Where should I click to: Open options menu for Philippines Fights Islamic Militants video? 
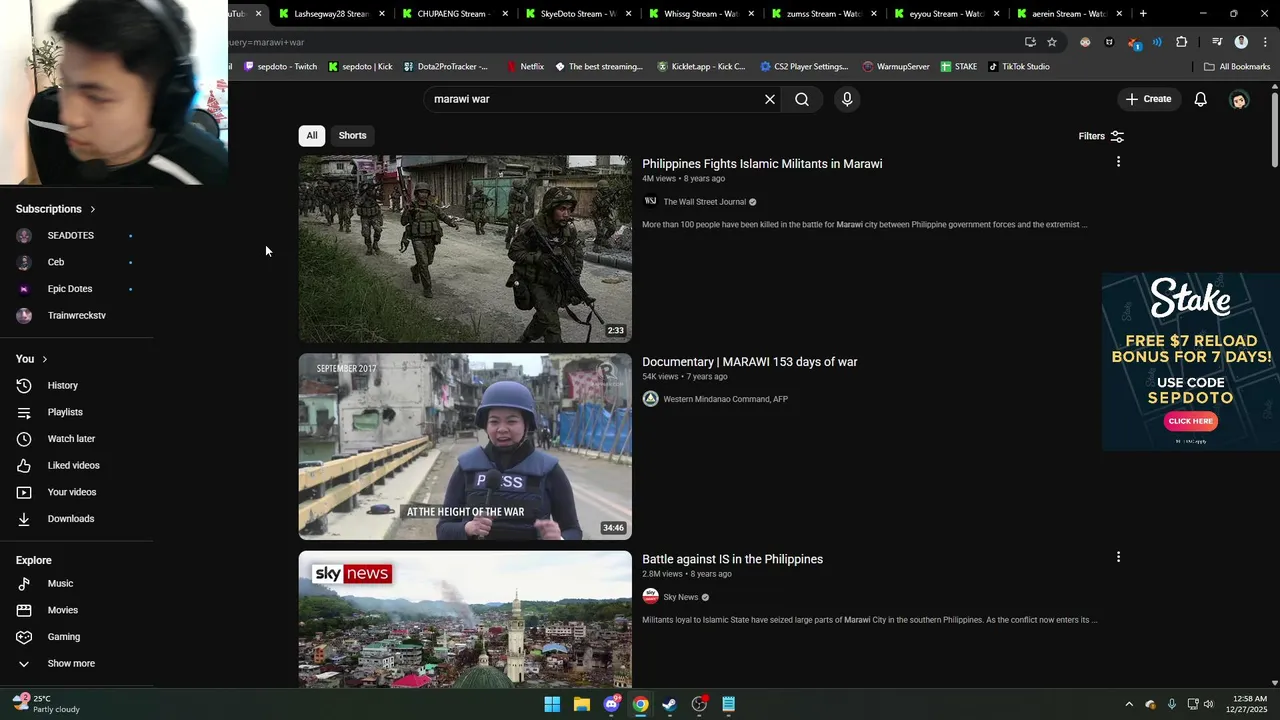point(1118,162)
